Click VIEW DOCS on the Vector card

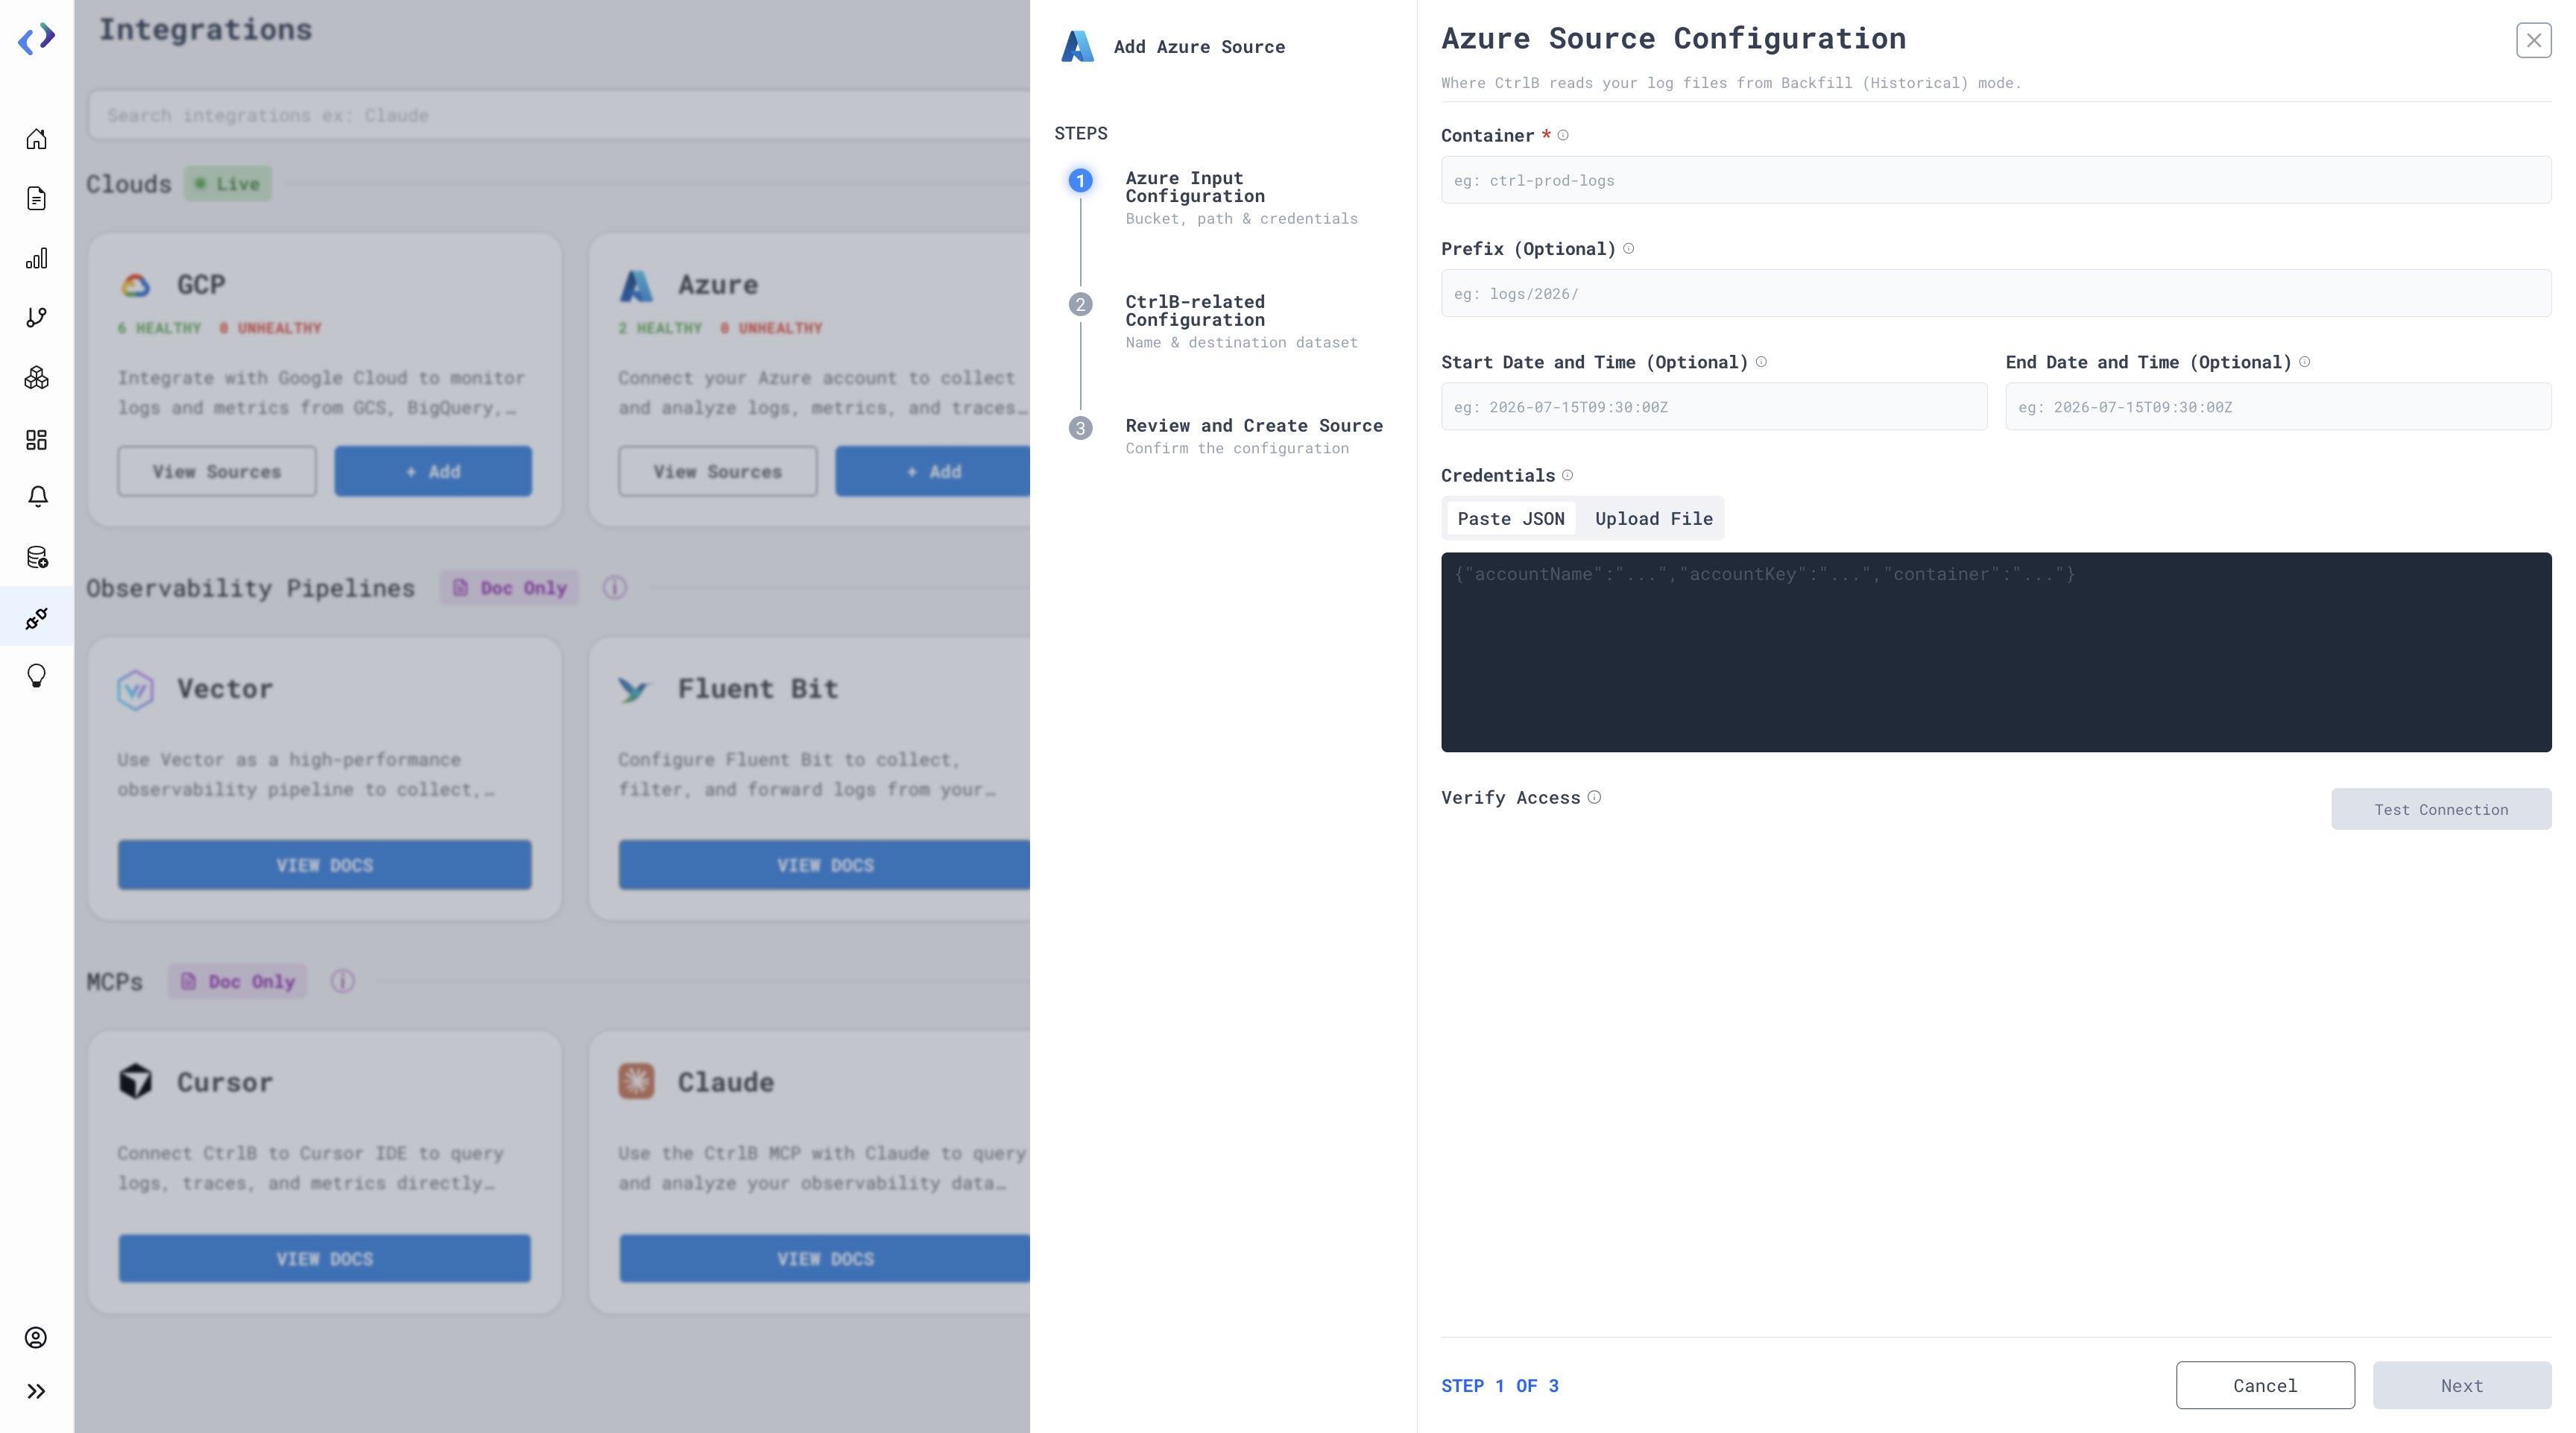(325, 865)
